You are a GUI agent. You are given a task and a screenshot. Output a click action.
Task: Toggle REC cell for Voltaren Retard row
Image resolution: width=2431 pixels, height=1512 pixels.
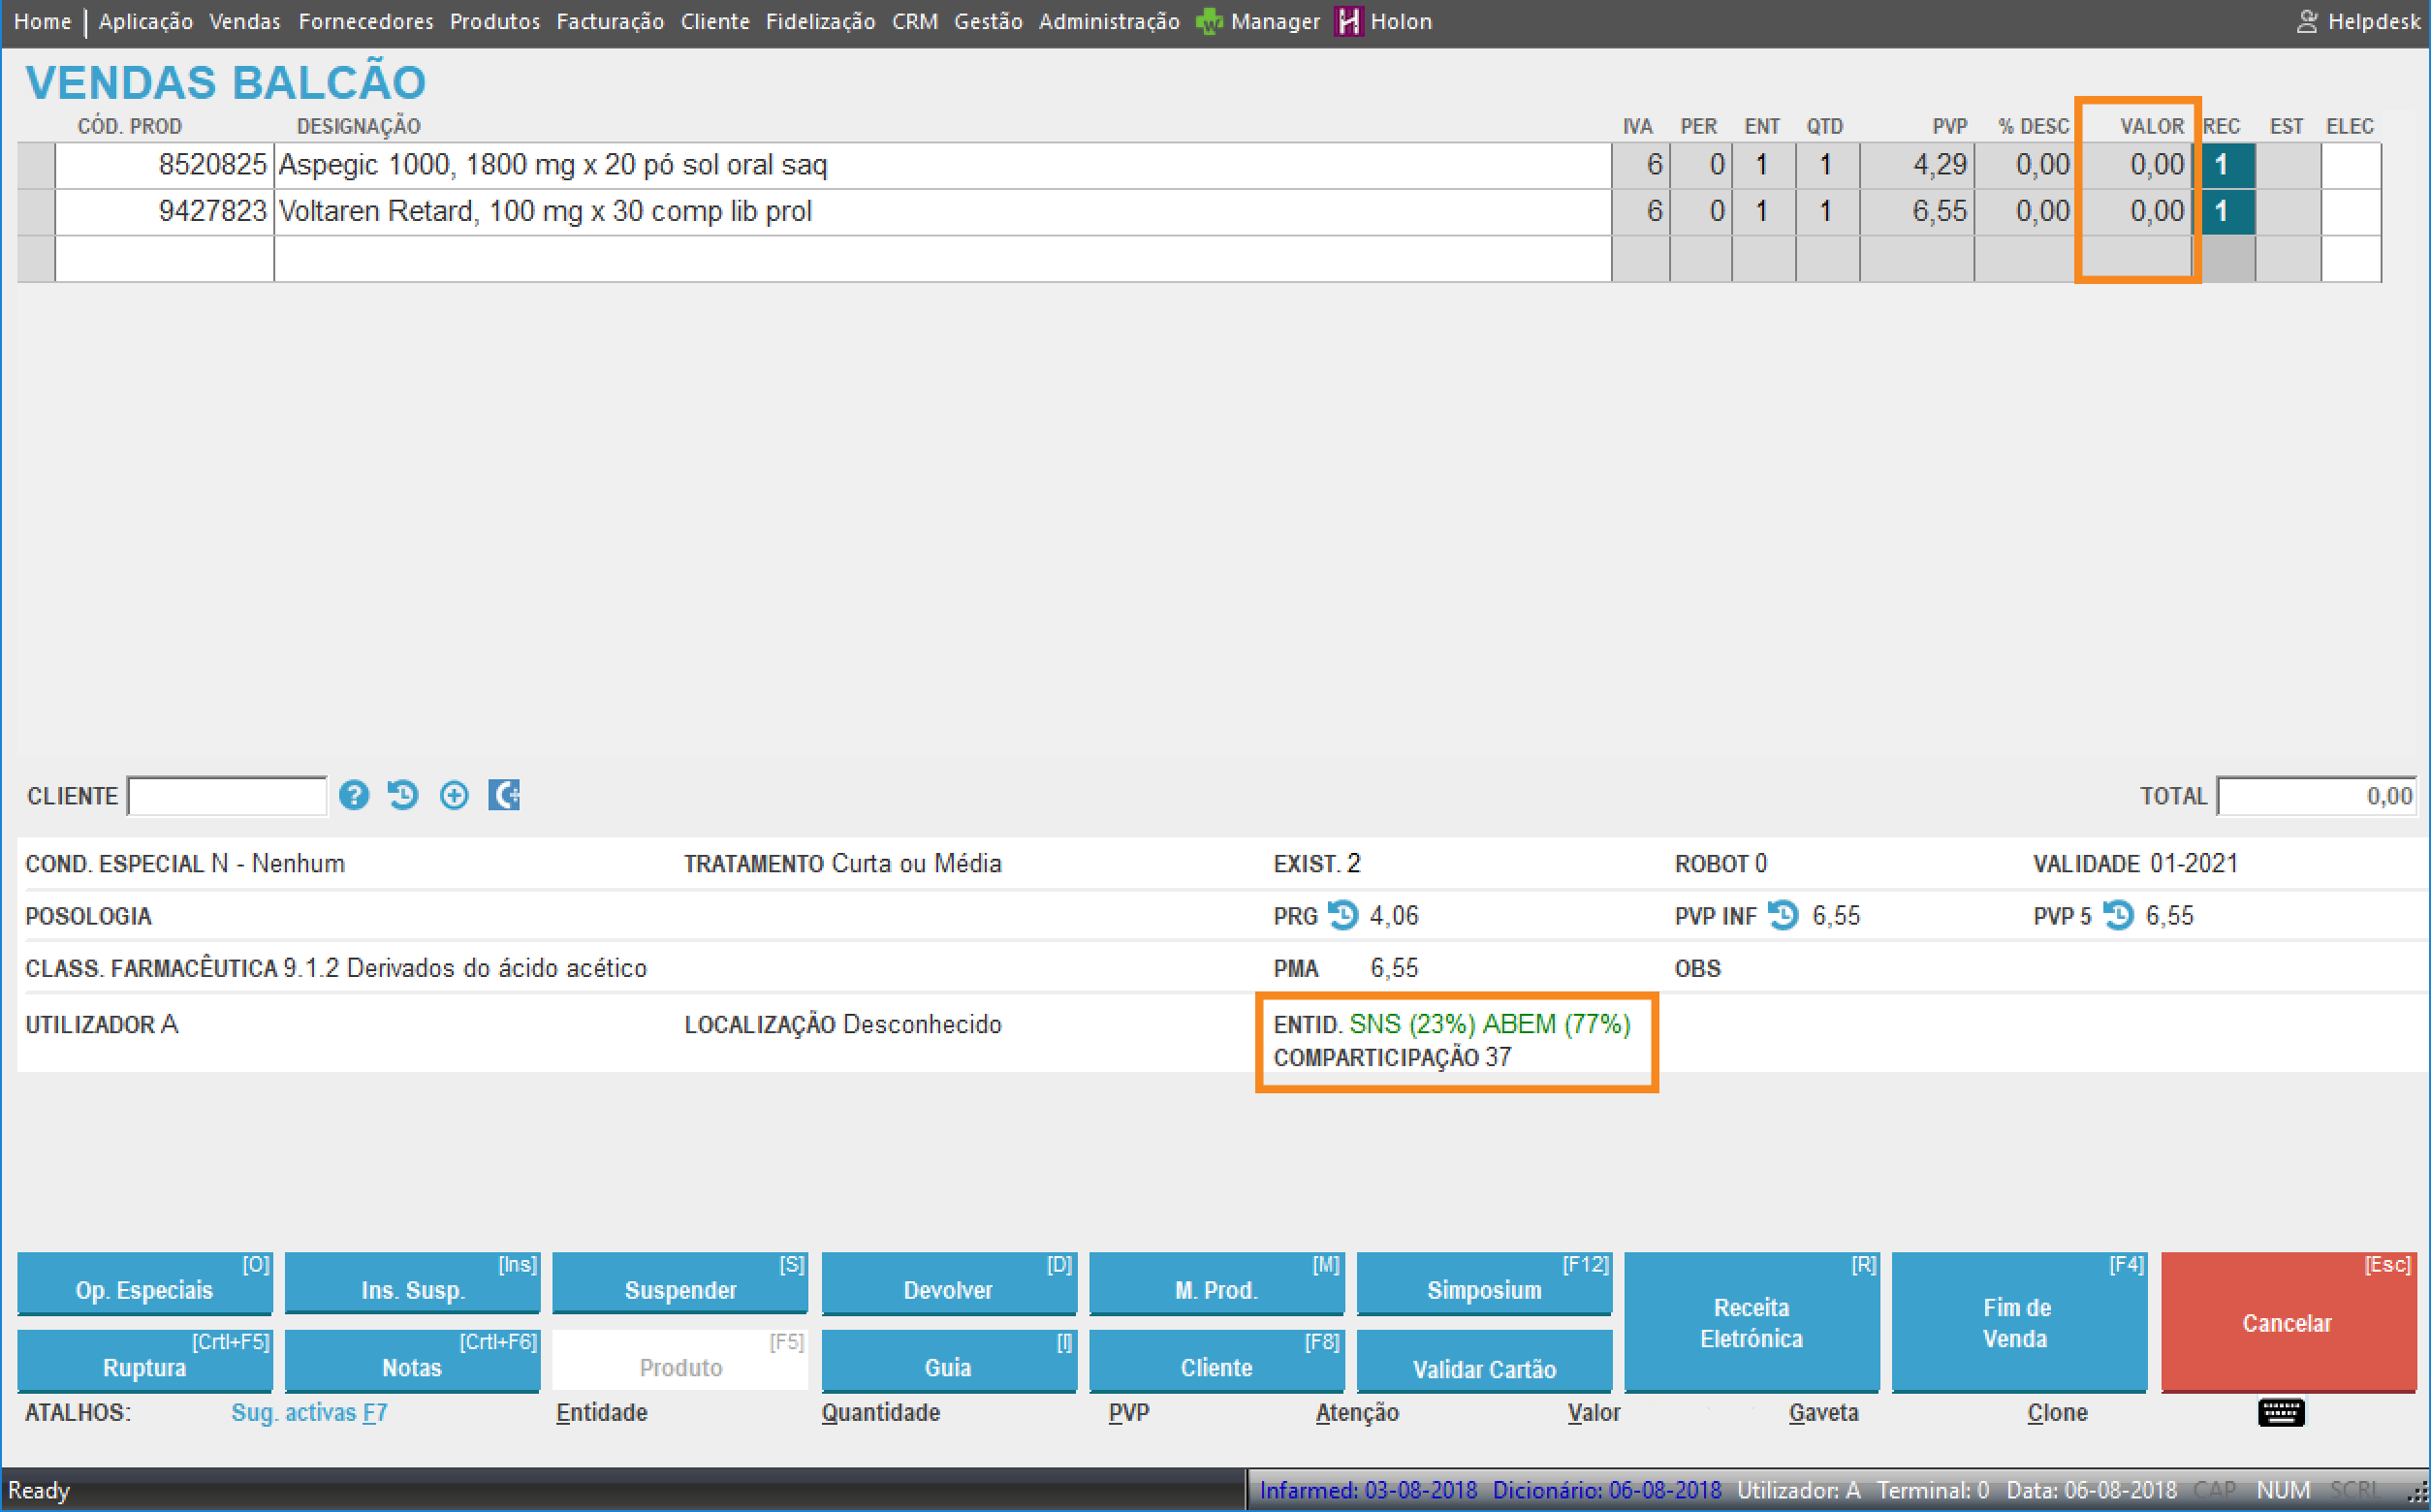click(x=2227, y=212)
